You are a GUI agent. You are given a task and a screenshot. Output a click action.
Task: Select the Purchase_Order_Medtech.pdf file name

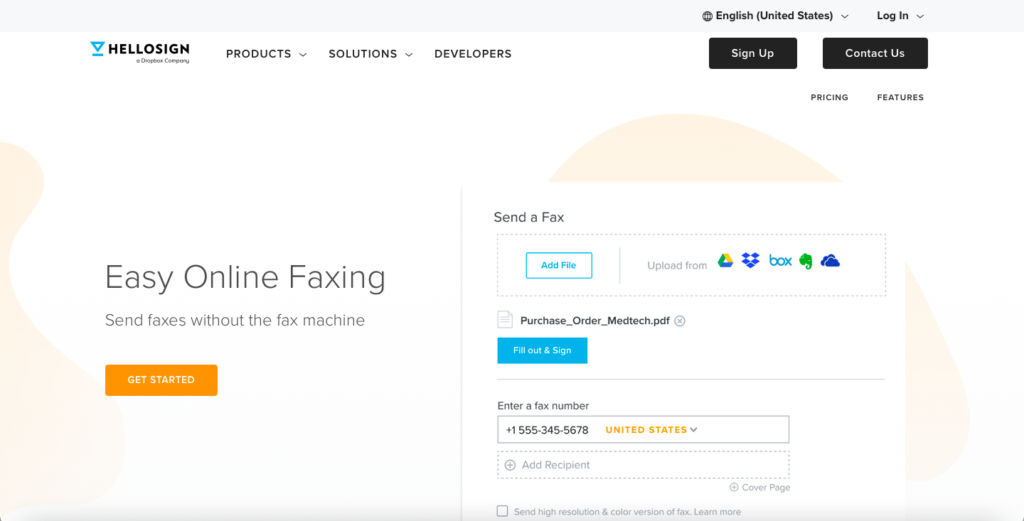click(x=594, y=321)
